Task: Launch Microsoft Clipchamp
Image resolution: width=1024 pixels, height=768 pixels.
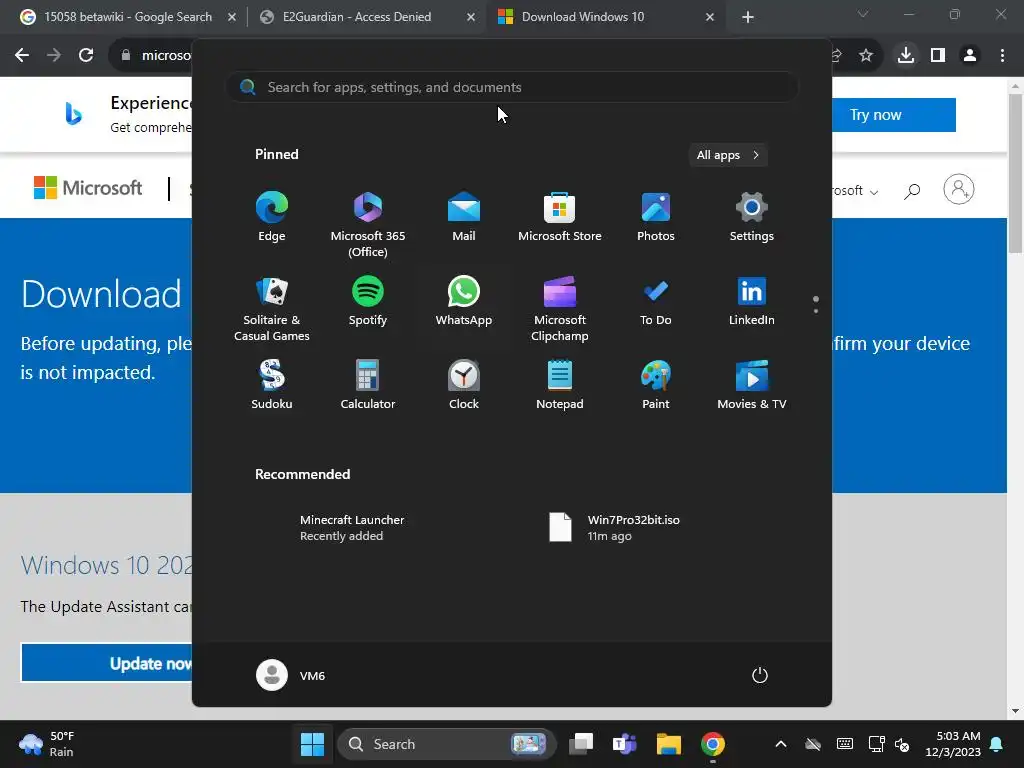Action: [x=560, y=309]
